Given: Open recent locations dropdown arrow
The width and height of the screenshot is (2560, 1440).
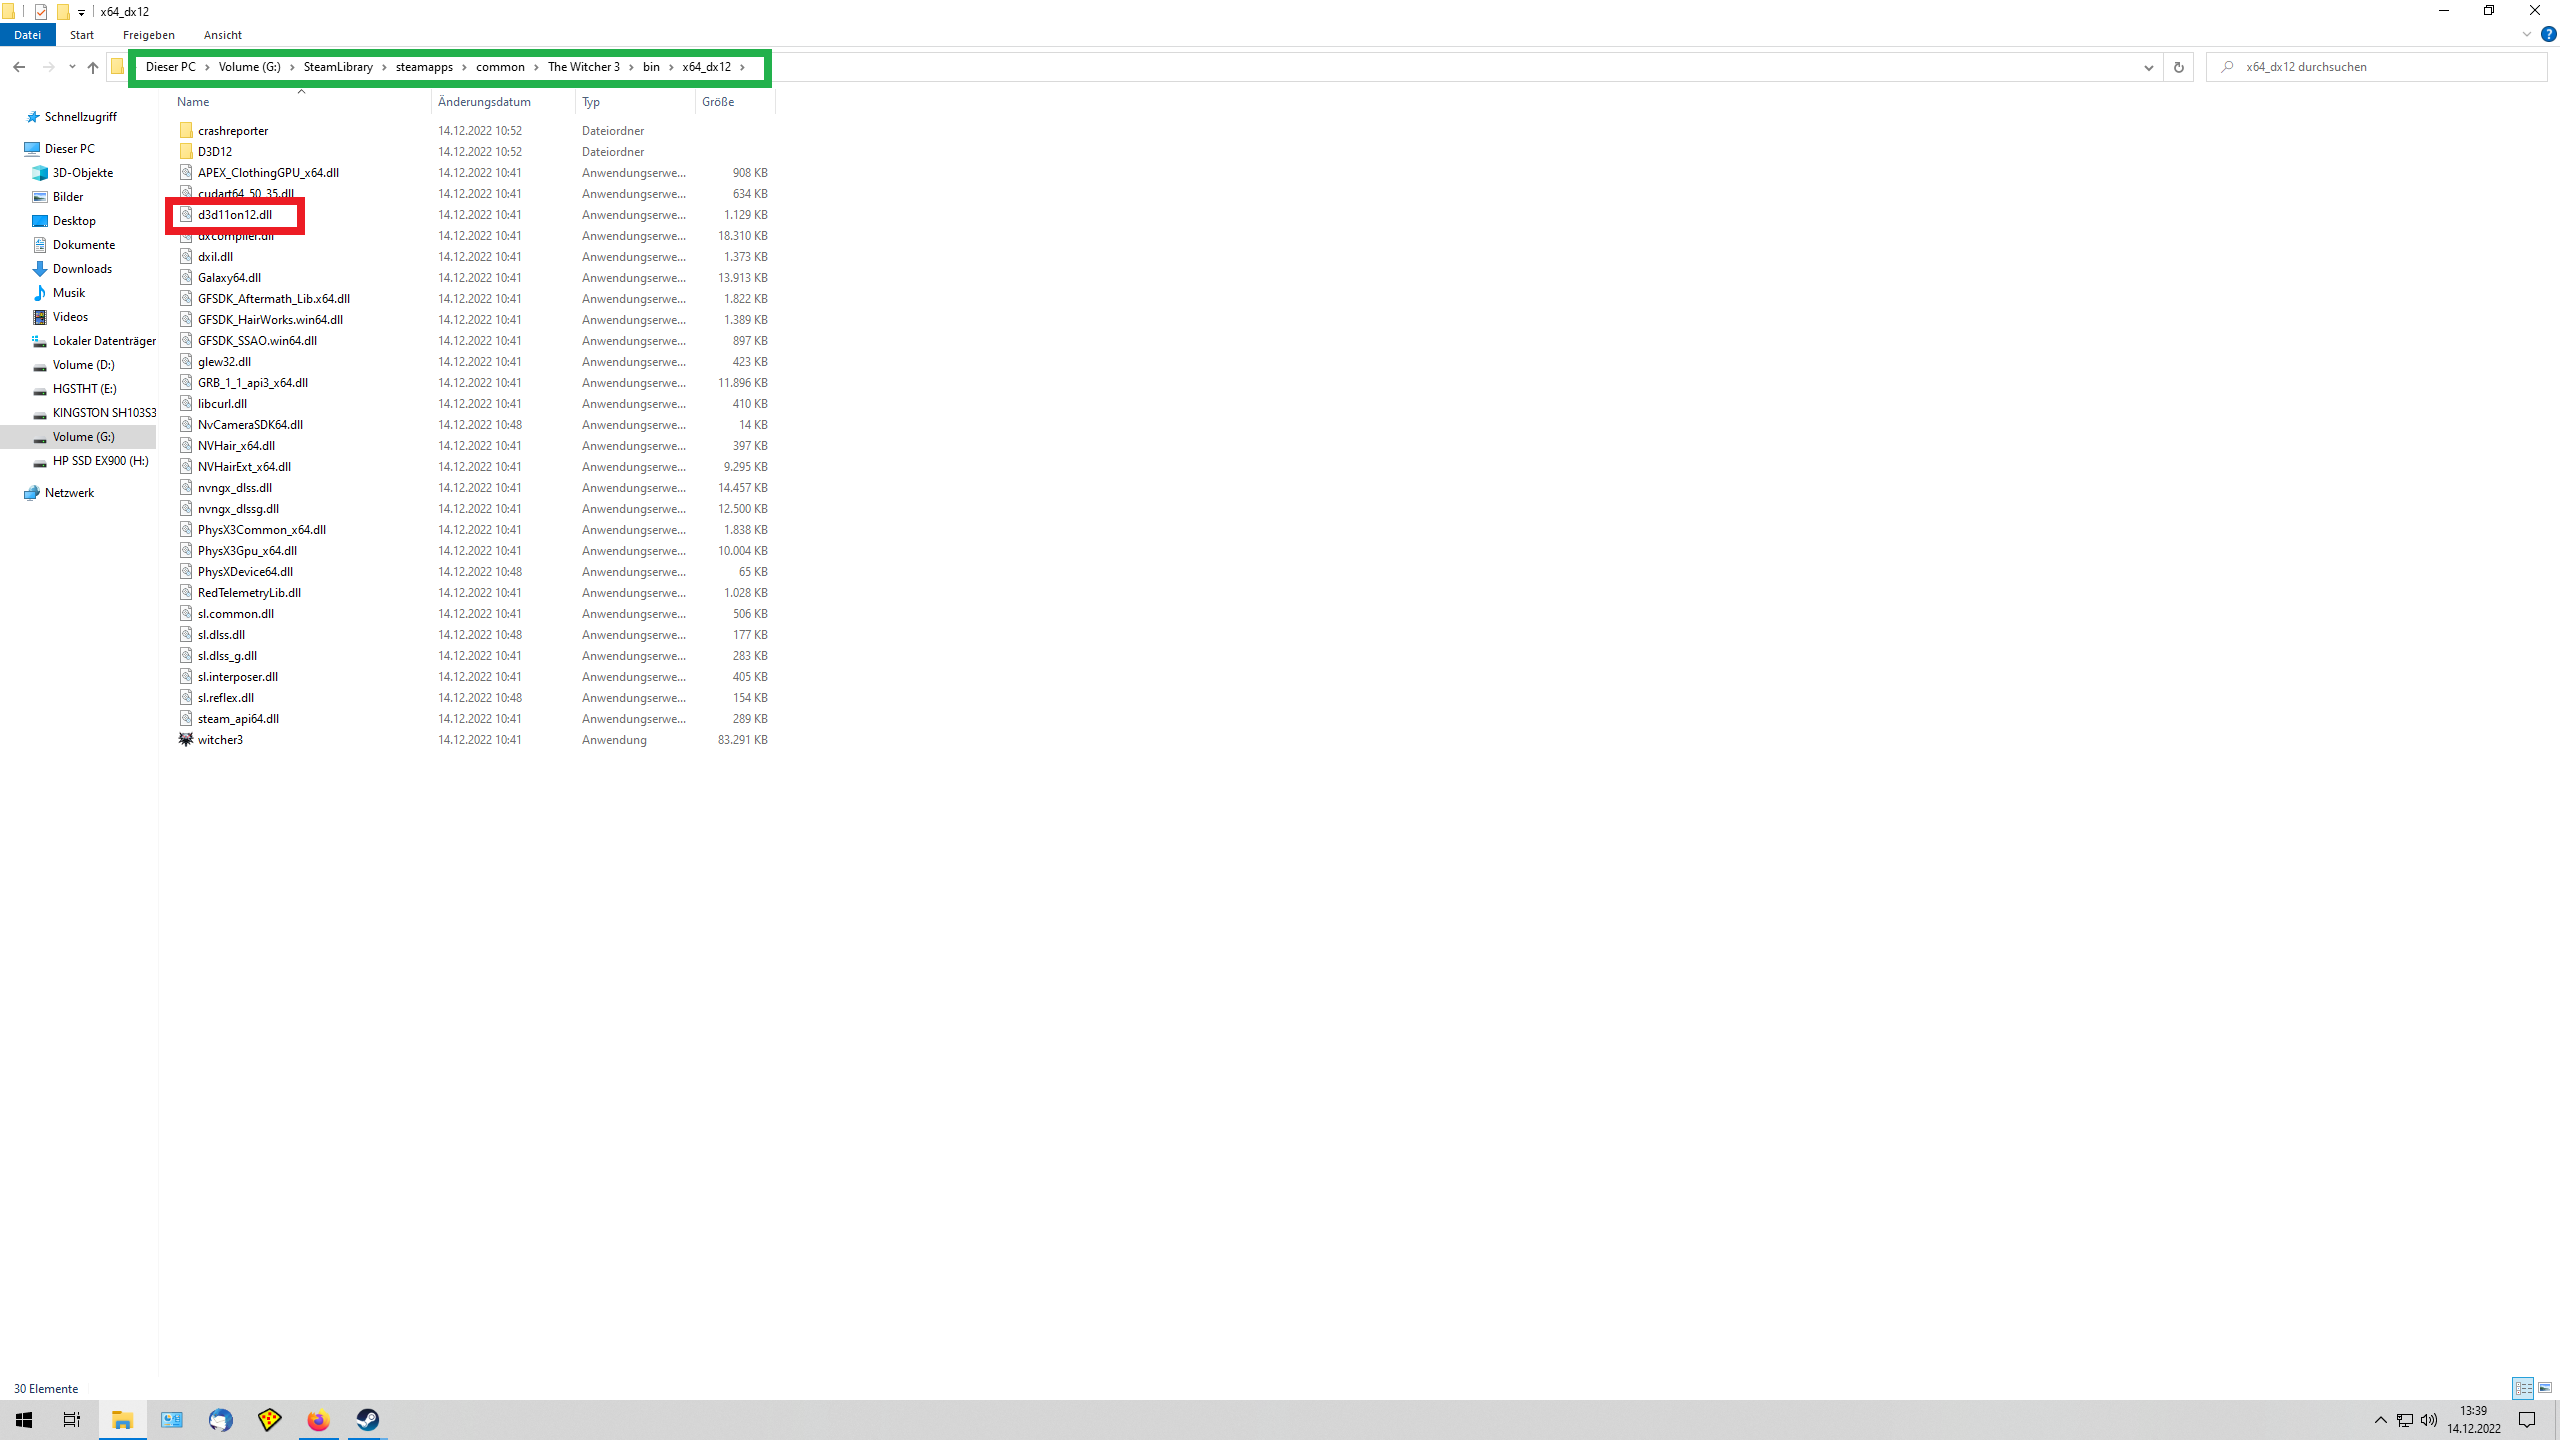Looking at the screenshot, I should [x=72, y=67].
